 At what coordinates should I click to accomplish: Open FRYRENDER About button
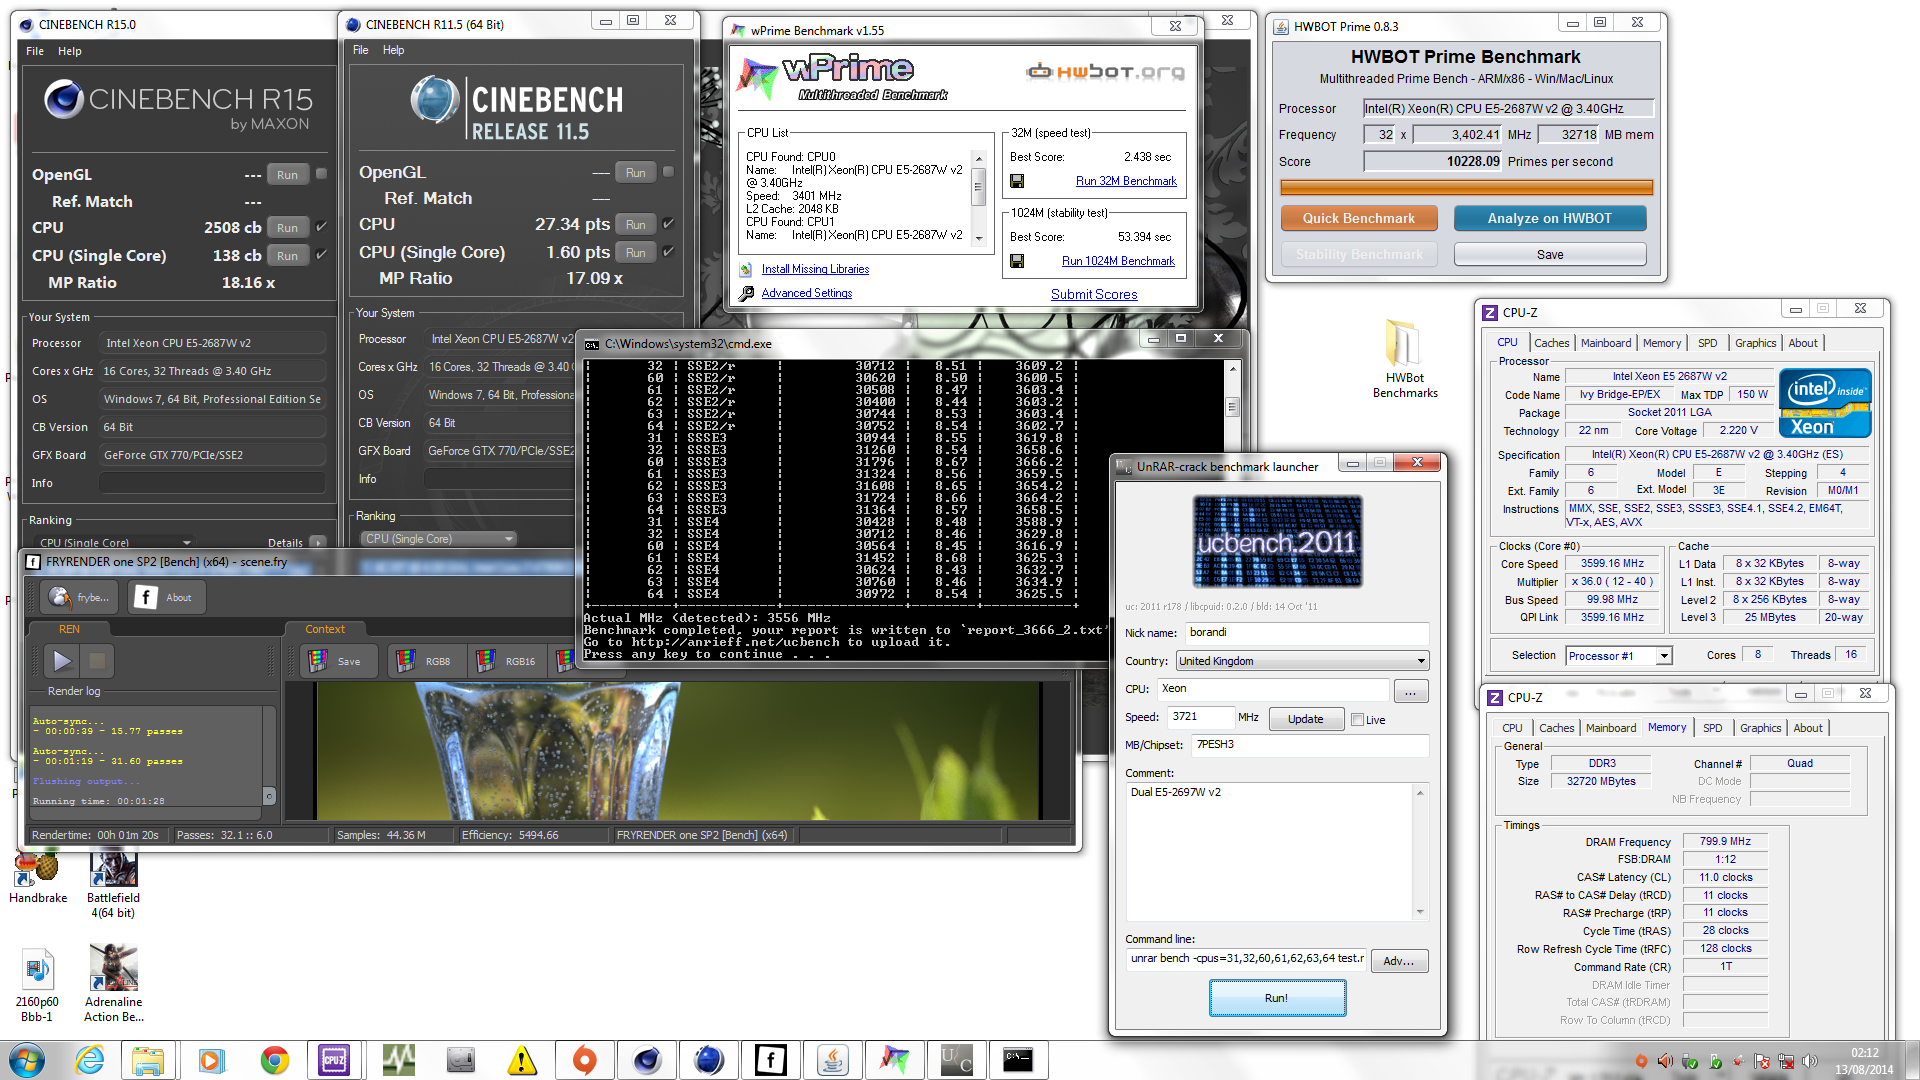[x=167, y=597]
